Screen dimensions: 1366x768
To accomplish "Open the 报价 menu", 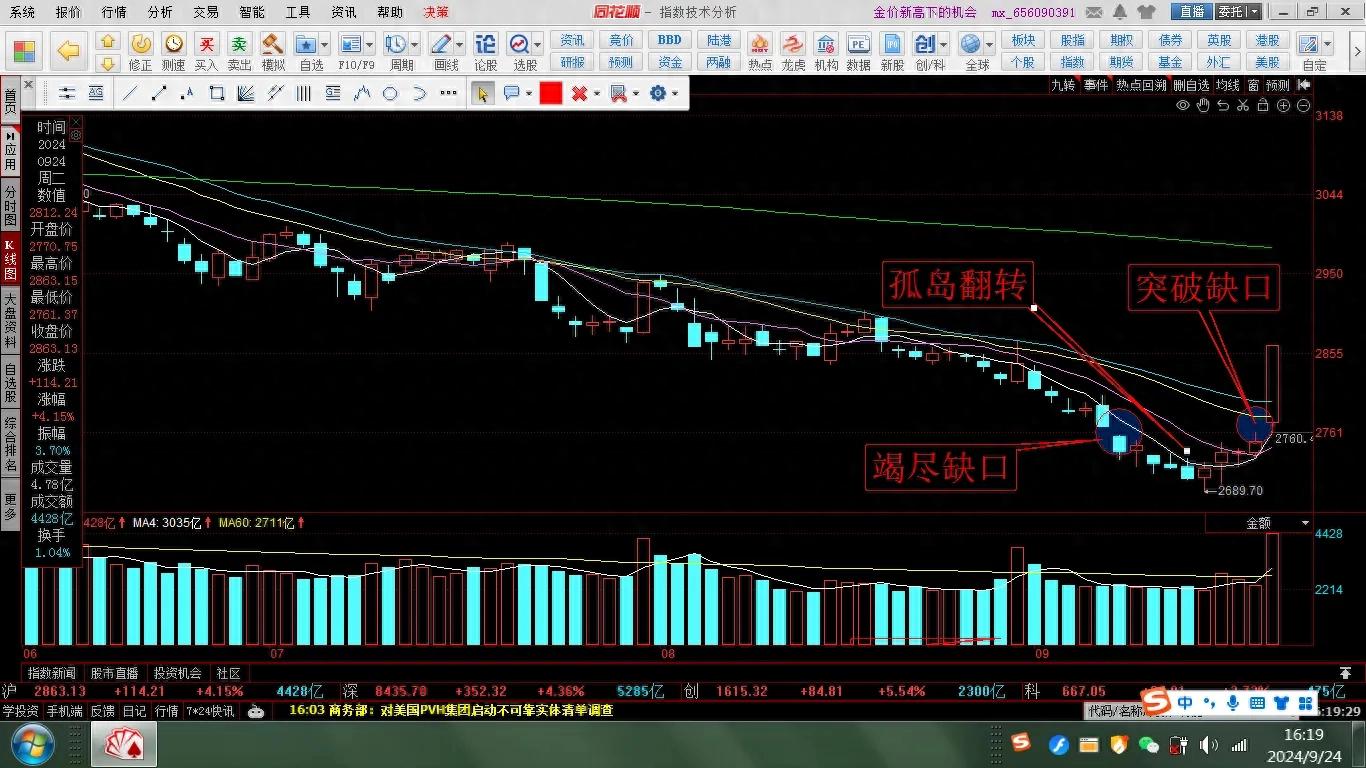I will (x=68, y=12).
